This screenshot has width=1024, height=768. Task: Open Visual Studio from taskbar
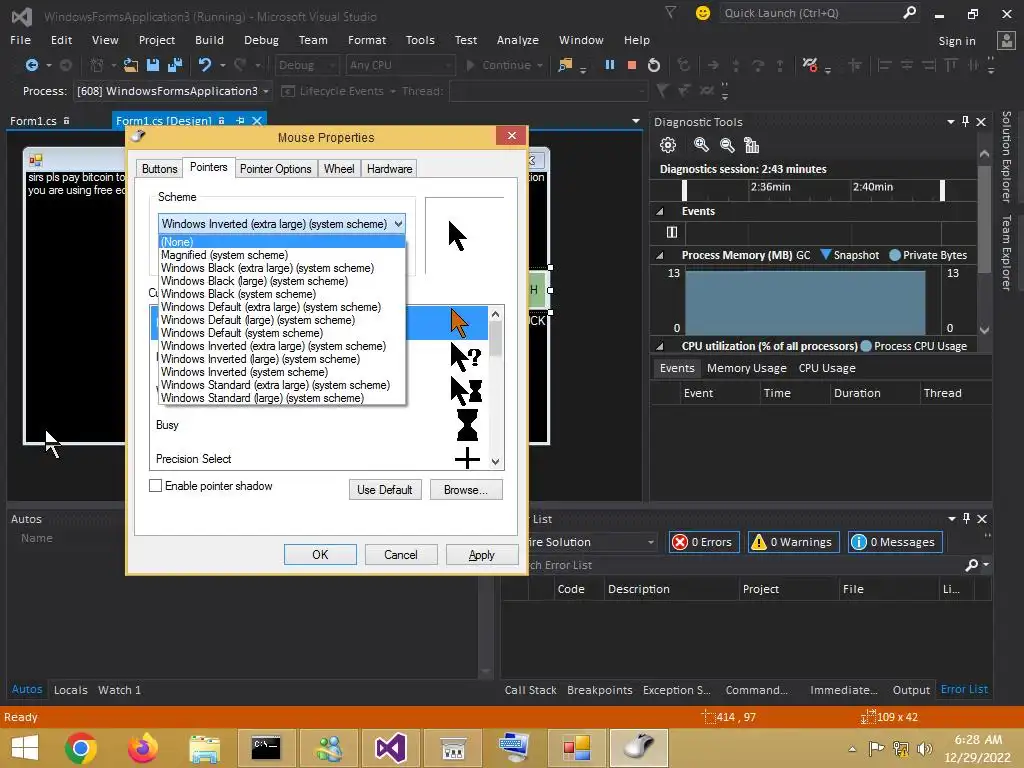click(x=391, y=748)
